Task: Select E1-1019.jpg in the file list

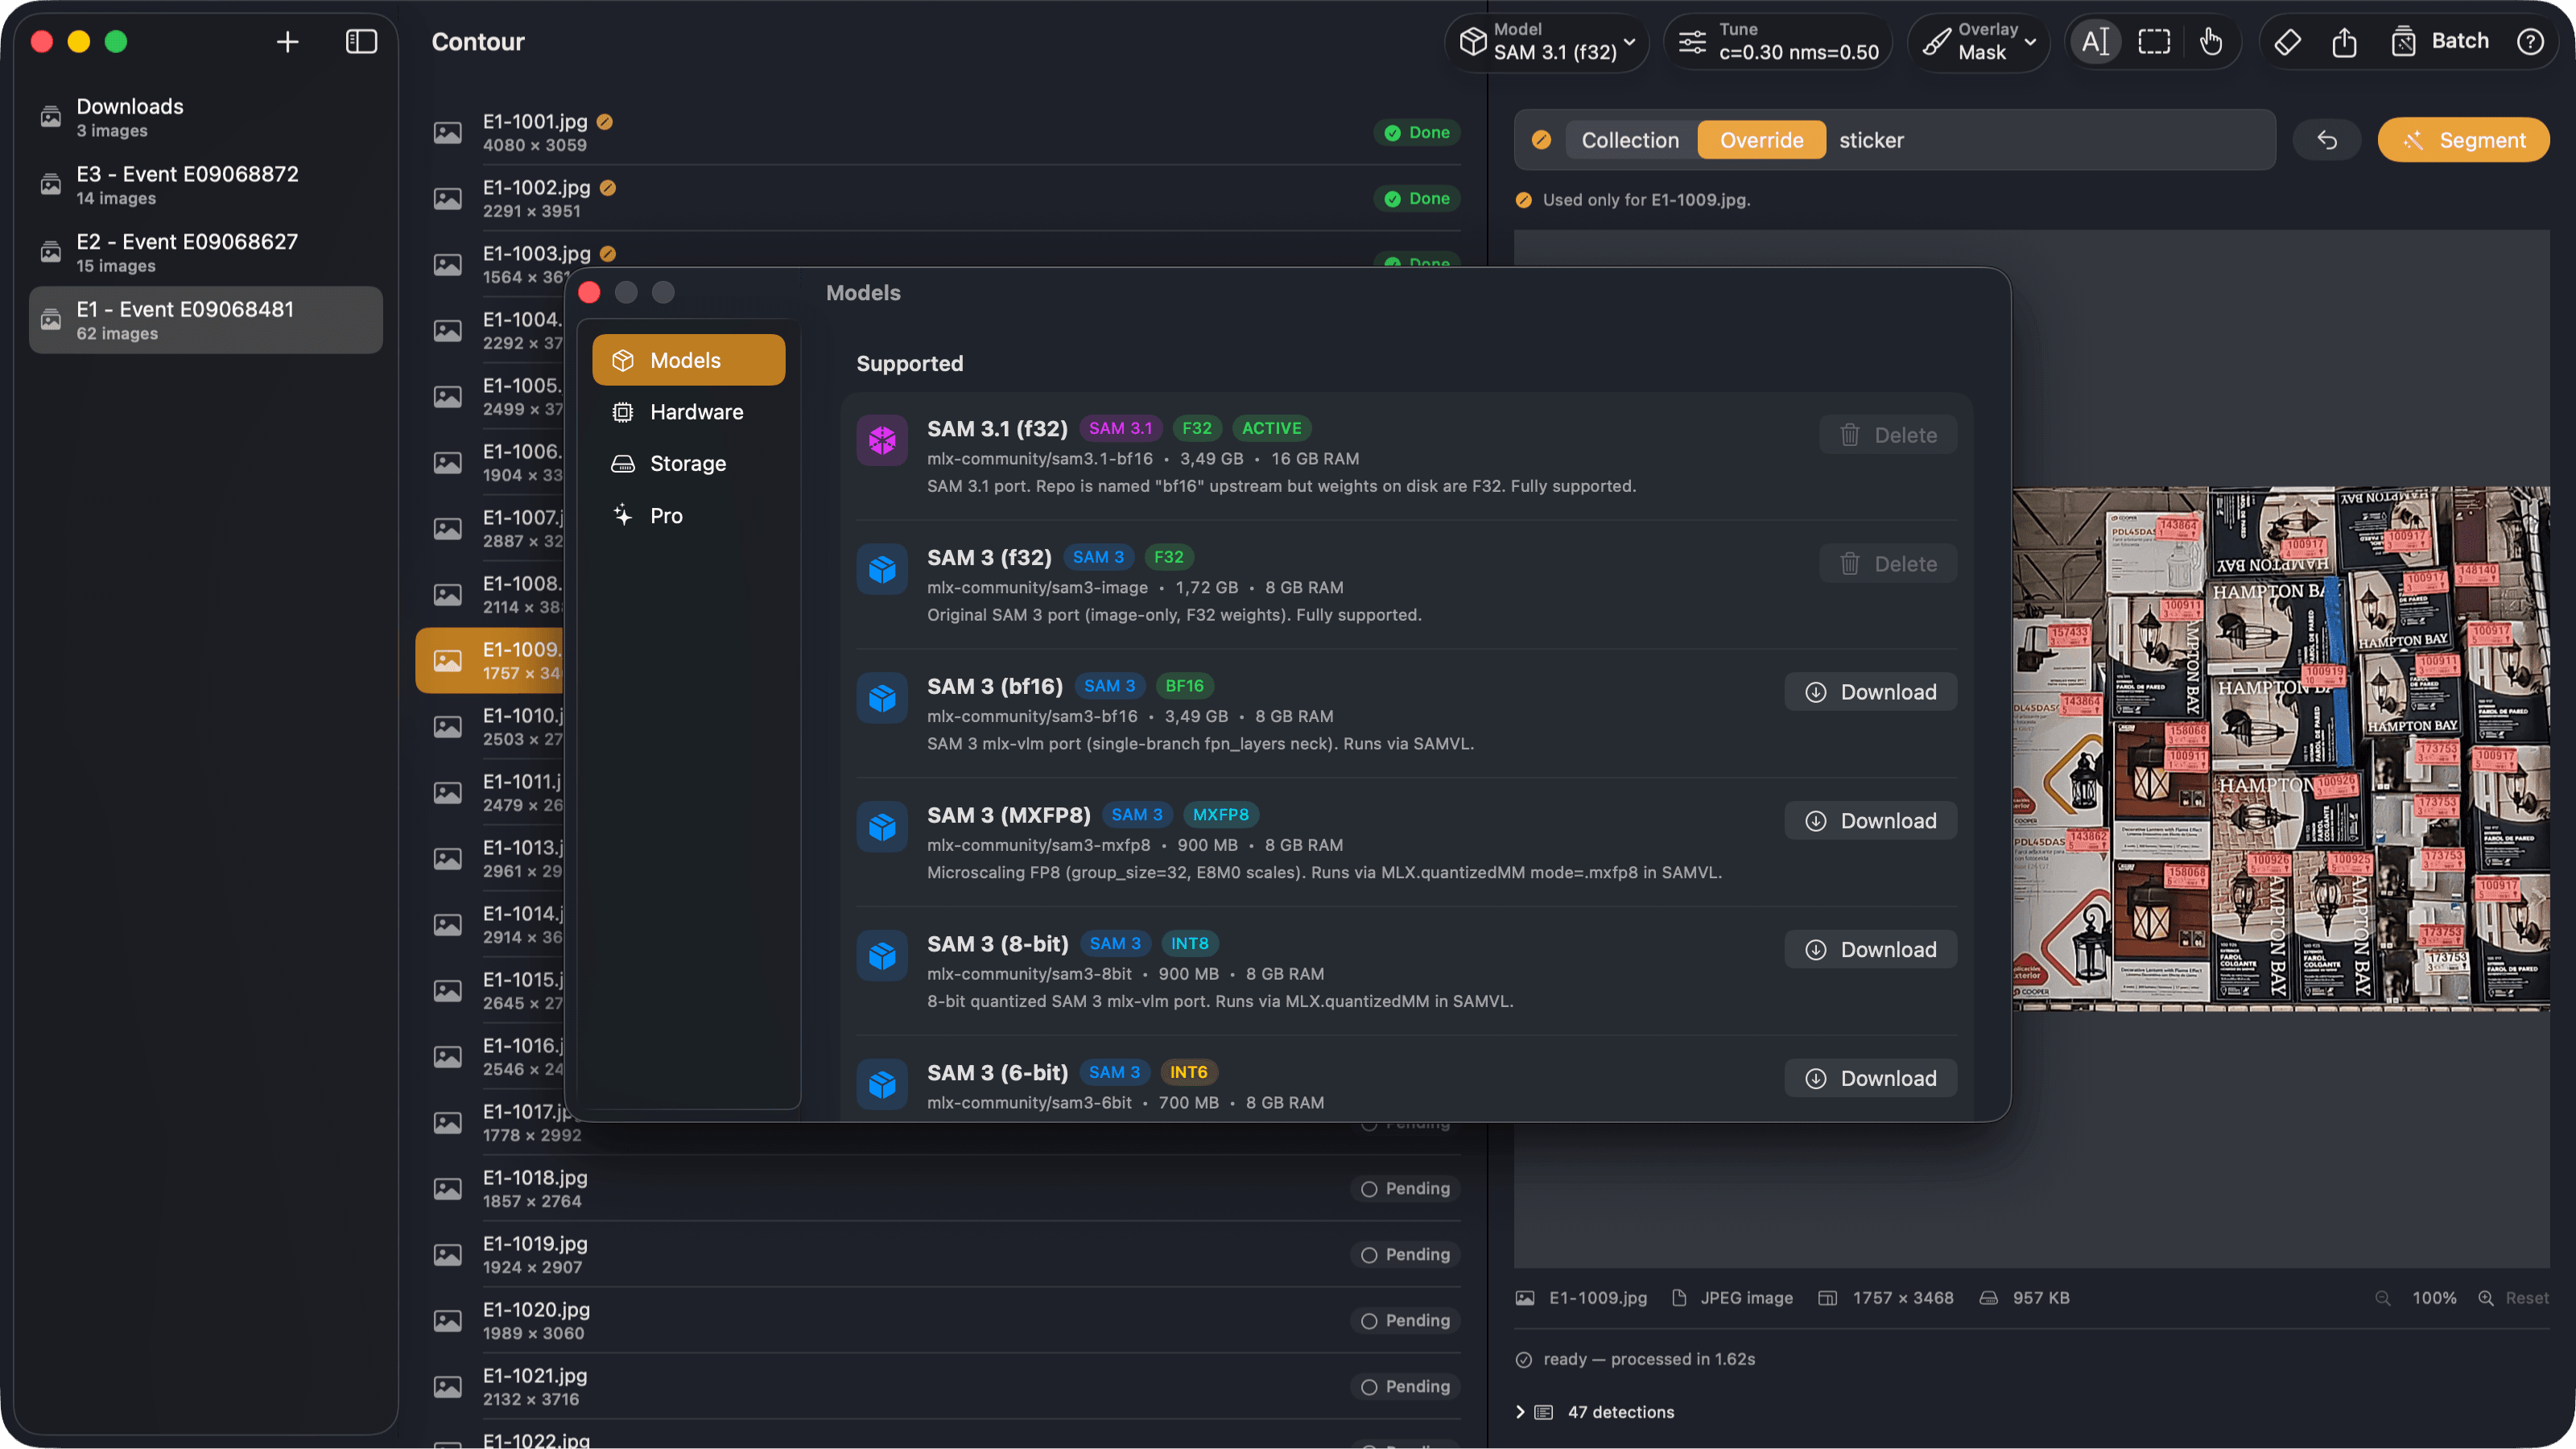Action: (945, 1255)
